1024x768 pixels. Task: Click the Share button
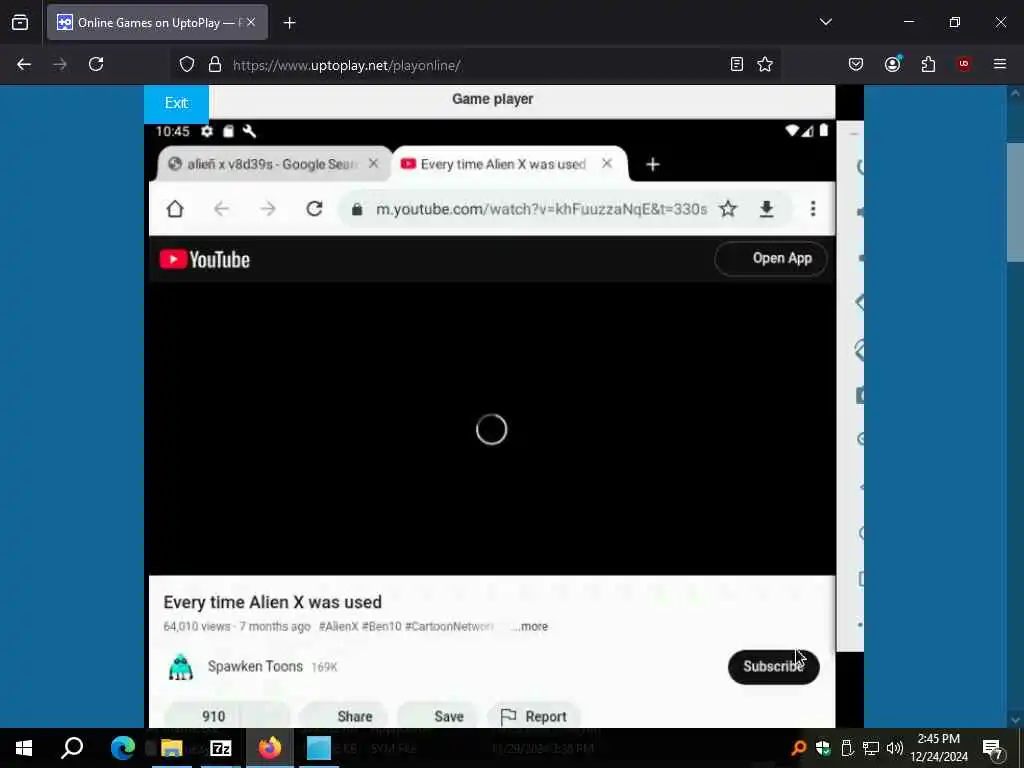[344, 716]
